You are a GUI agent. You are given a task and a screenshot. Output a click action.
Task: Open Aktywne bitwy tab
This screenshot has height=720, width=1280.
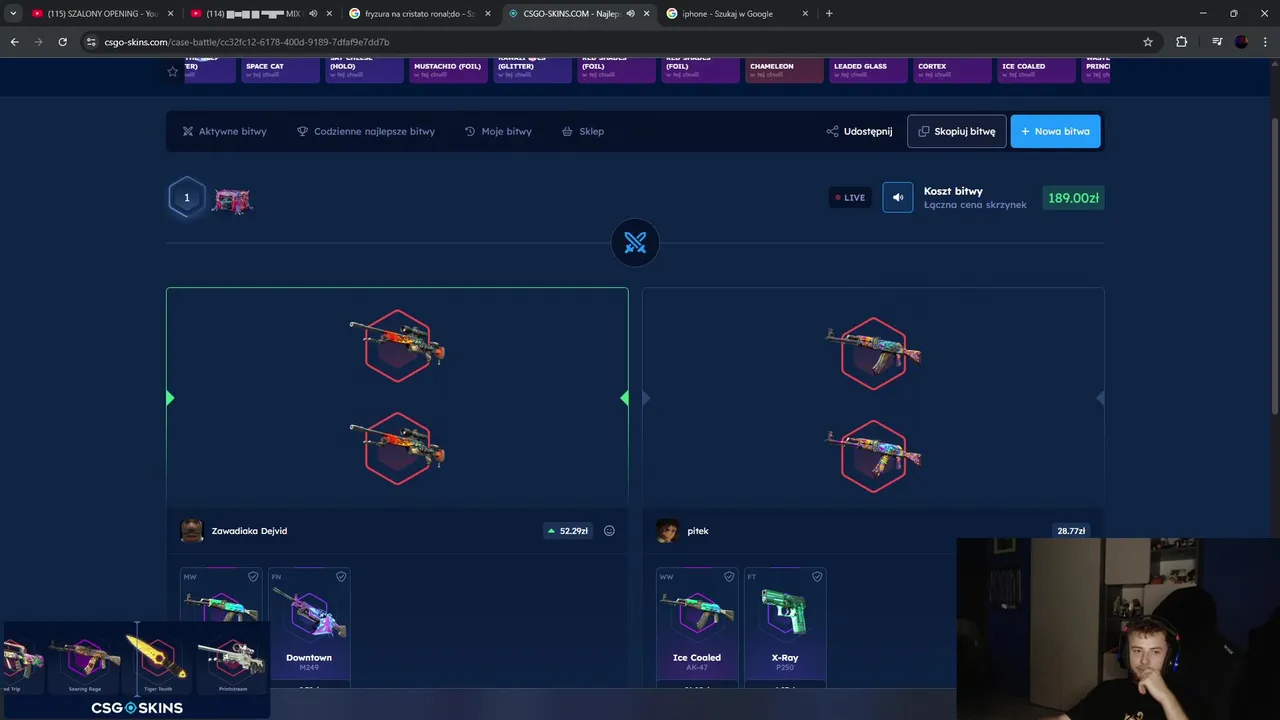(x=224, y=131)
